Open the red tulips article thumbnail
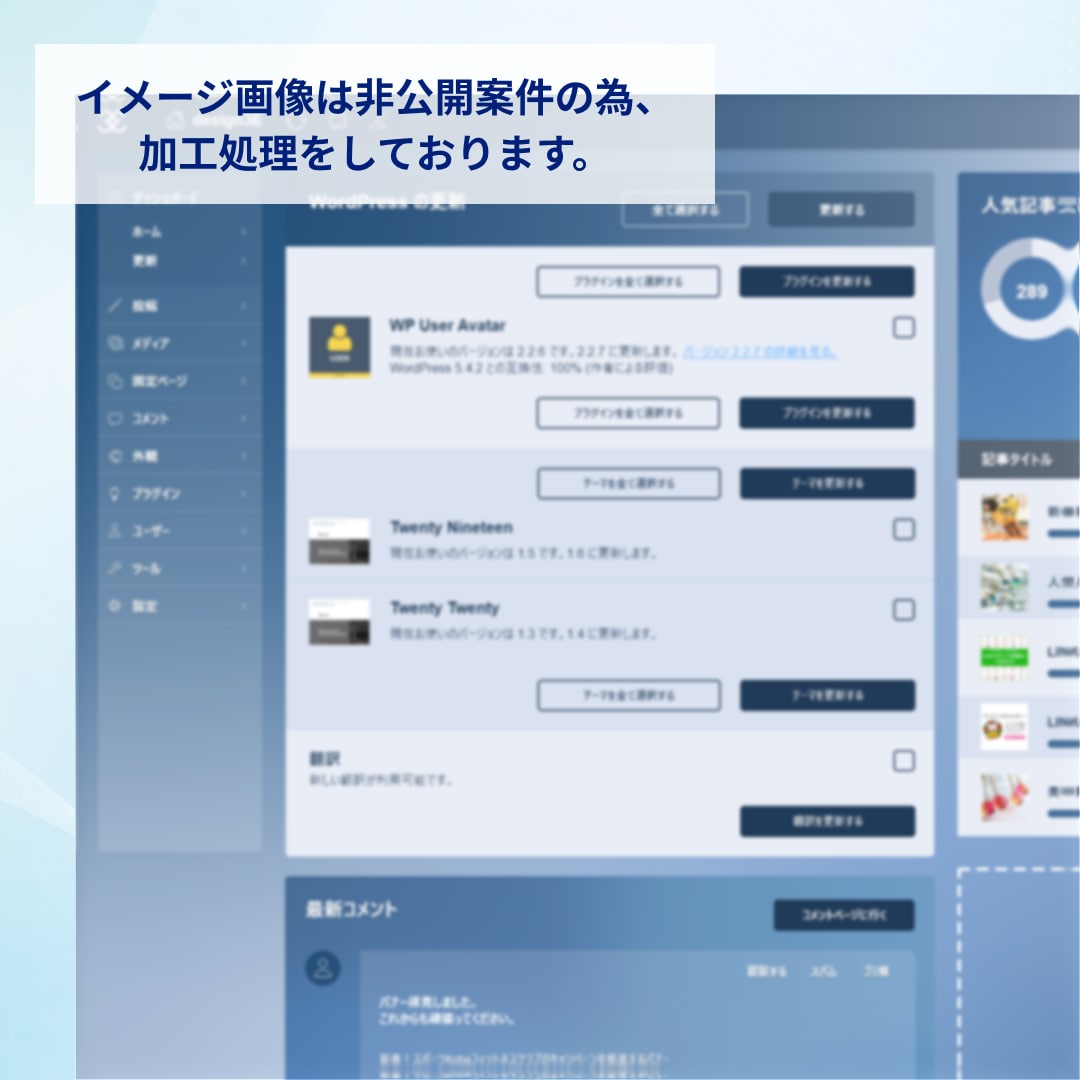Screen dimensions: 1080x1080 click(1005, 797)
